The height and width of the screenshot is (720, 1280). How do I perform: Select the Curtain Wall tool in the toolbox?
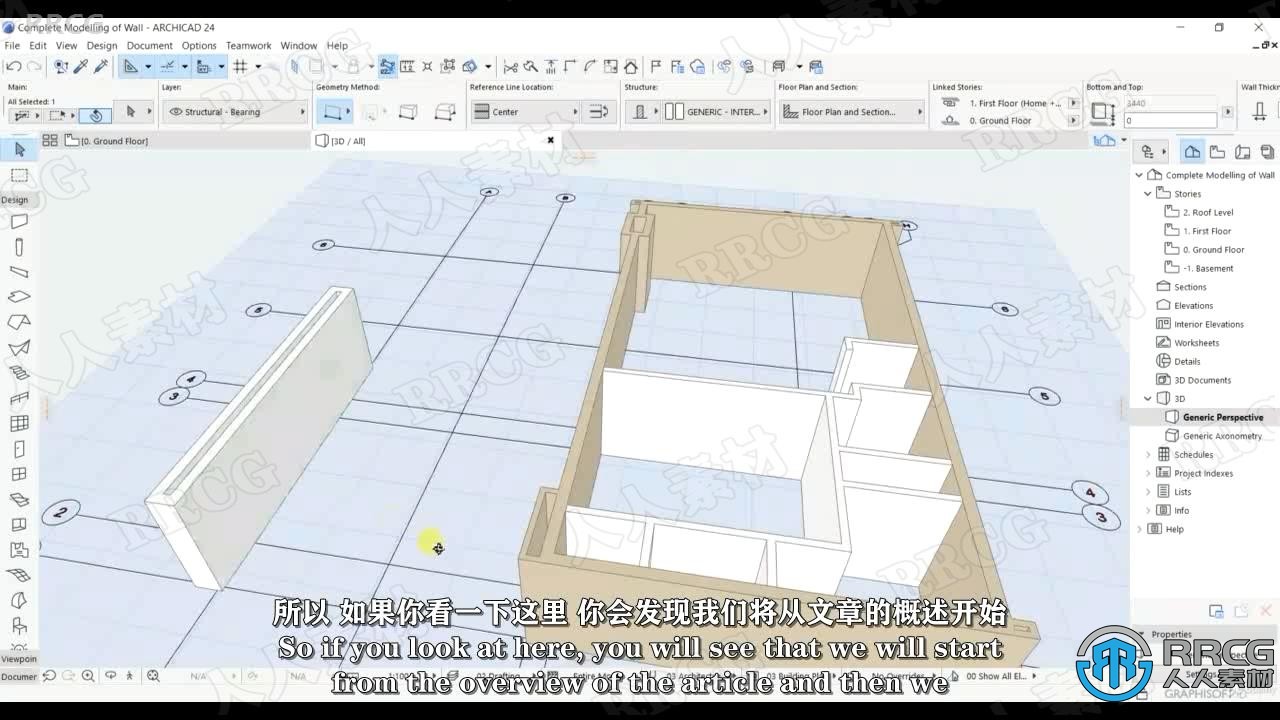click(x=19, y=424)
